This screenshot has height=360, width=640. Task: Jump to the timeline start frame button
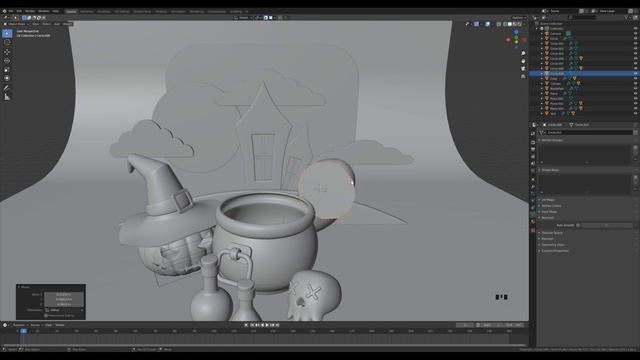pos(252,325)
